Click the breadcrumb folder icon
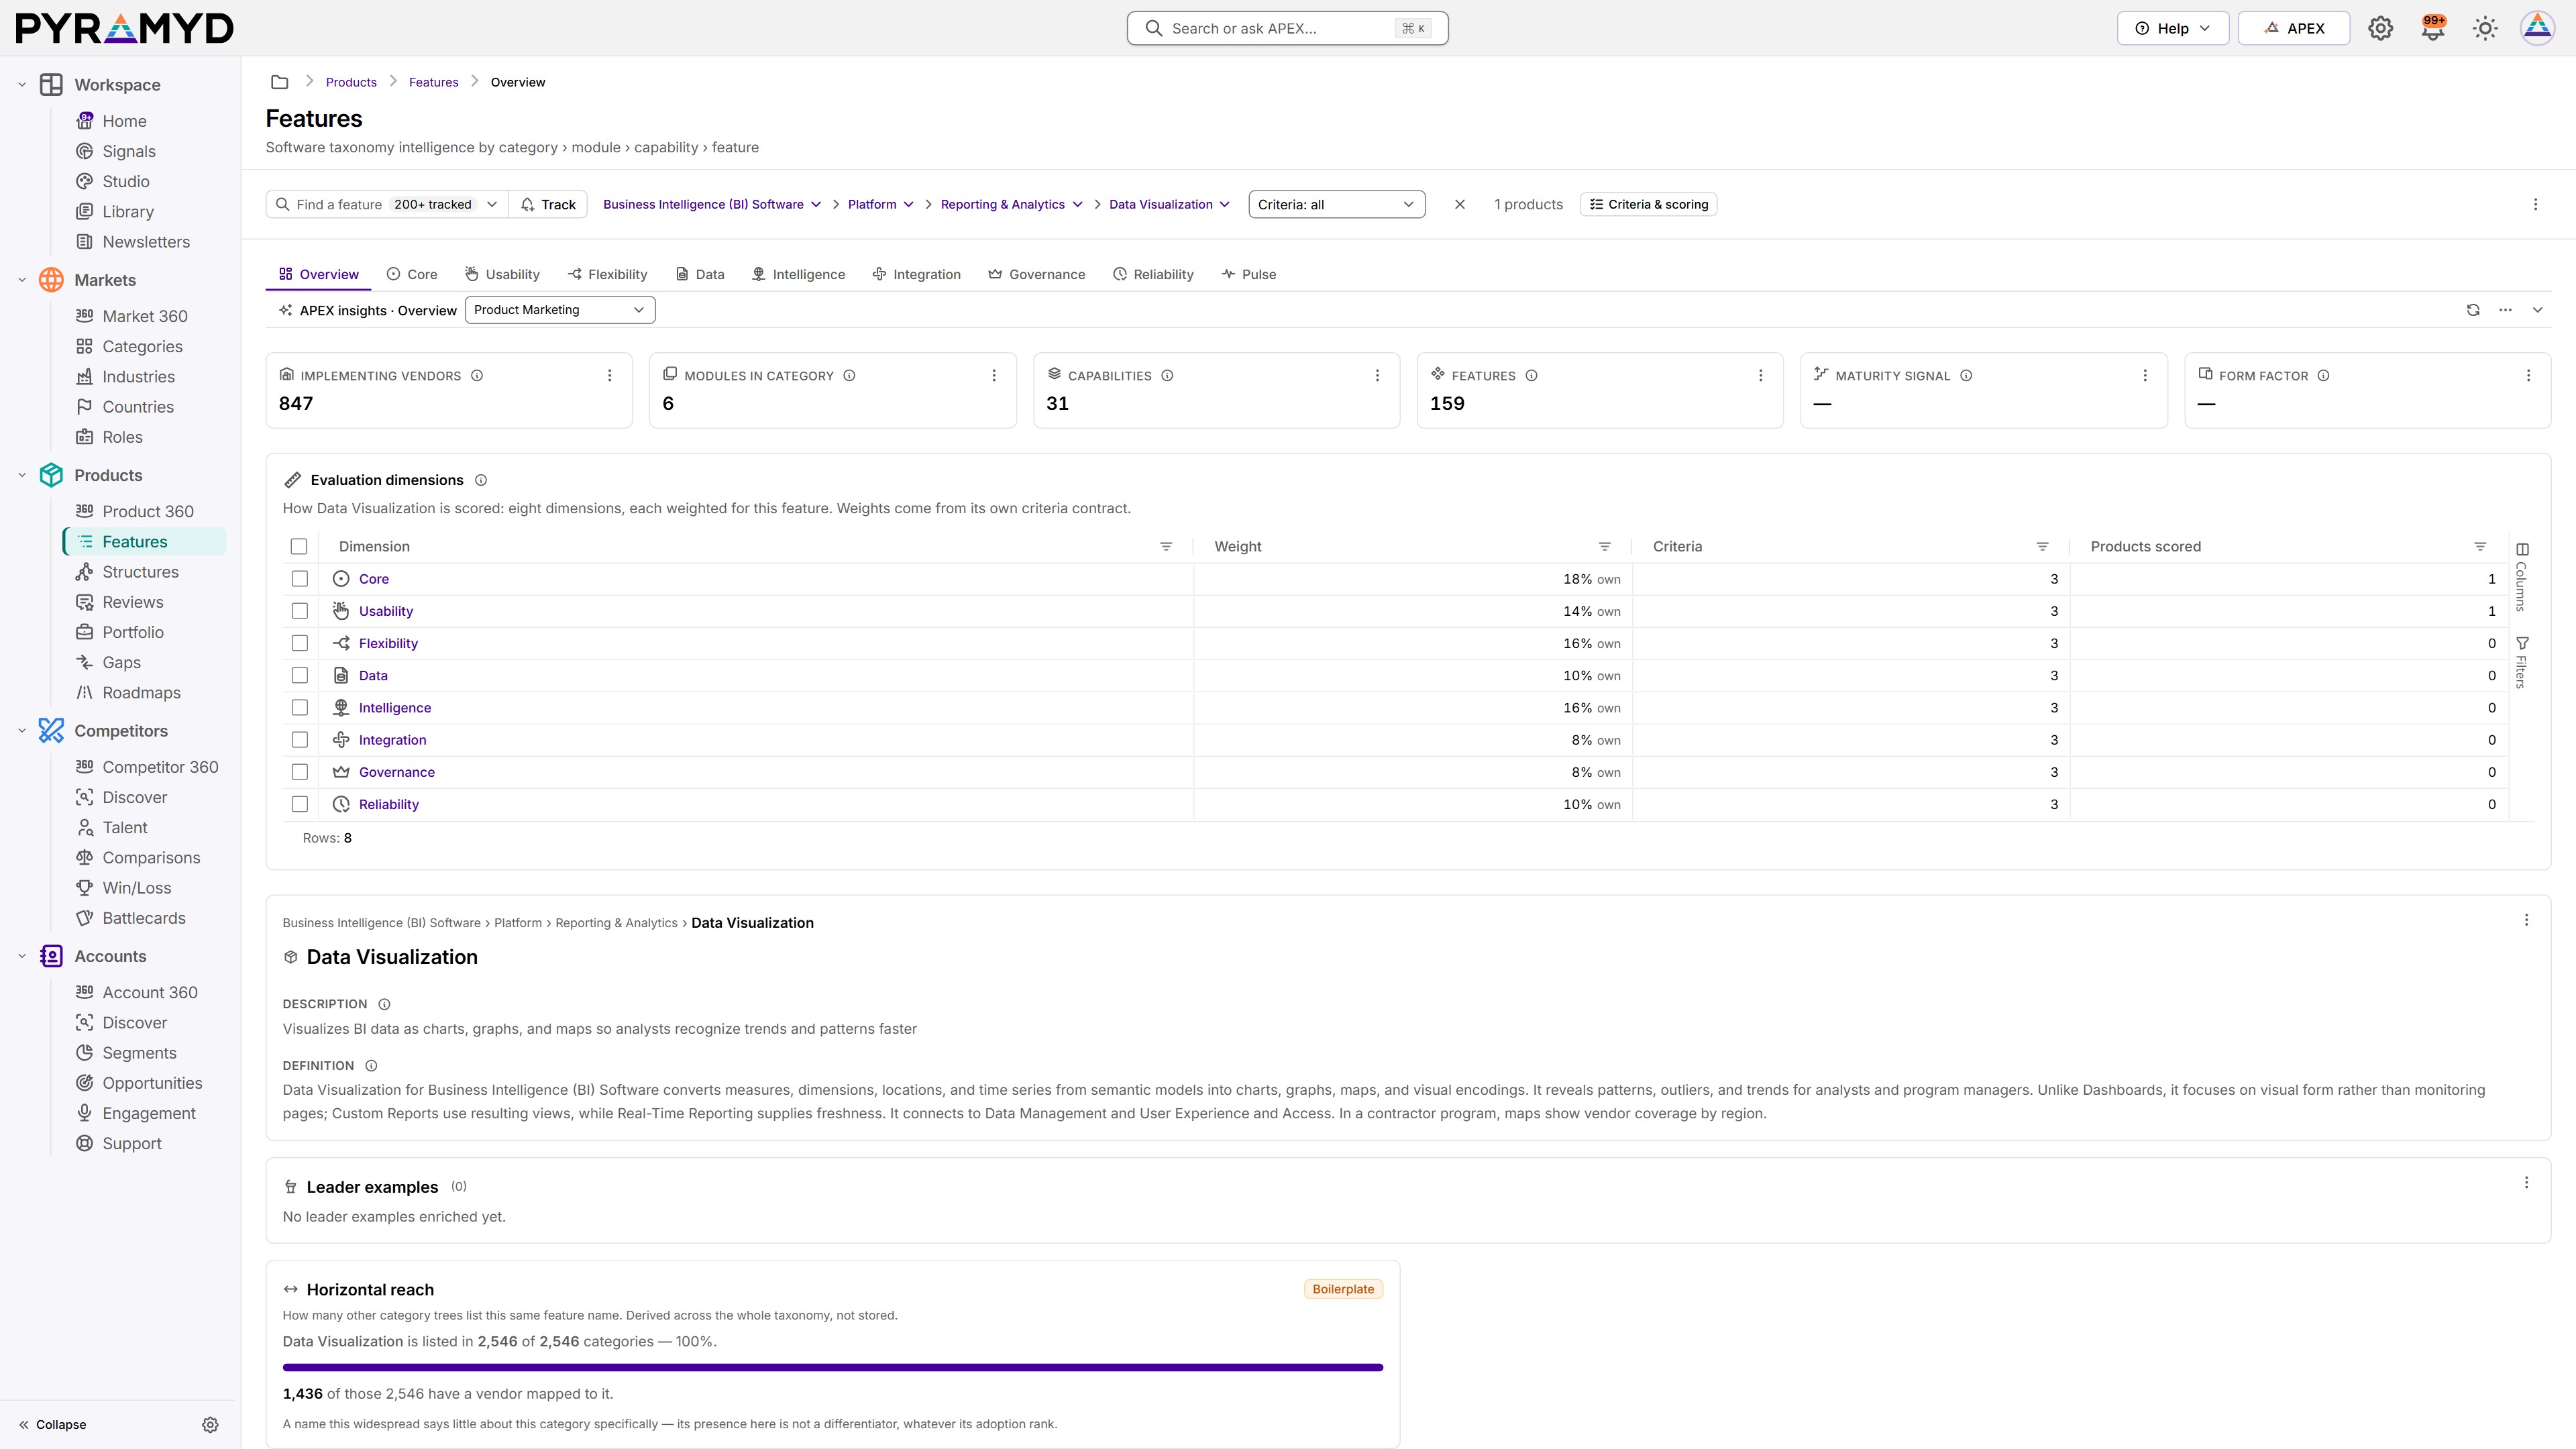2576x1449 pixels. (x=280, y=82)
